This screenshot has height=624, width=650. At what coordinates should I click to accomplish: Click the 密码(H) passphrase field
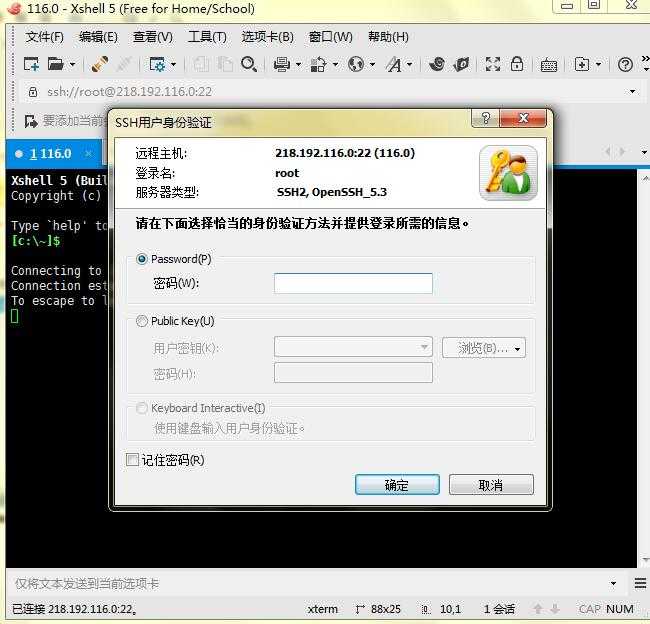tap(353, 373)
